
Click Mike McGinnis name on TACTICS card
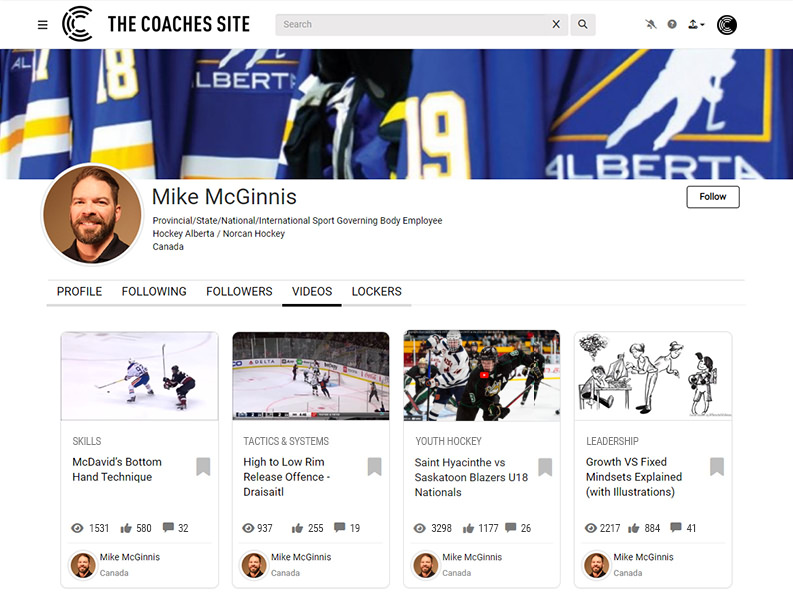click(301, 557)
